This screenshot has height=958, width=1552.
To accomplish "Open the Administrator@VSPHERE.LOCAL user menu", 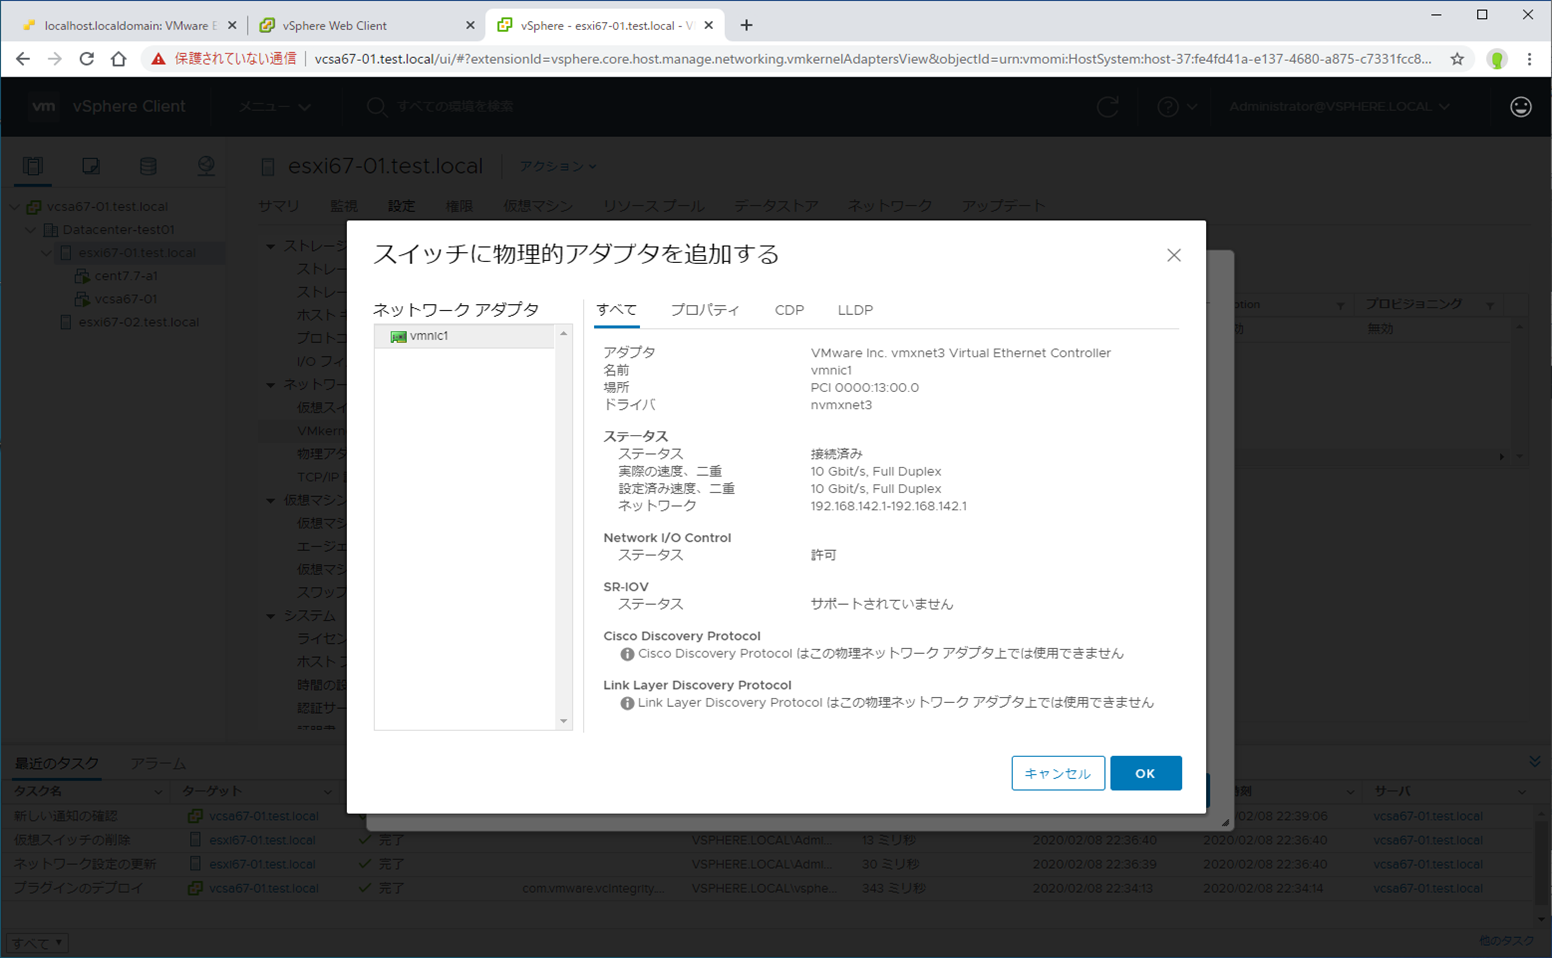I will (1339, 106).
